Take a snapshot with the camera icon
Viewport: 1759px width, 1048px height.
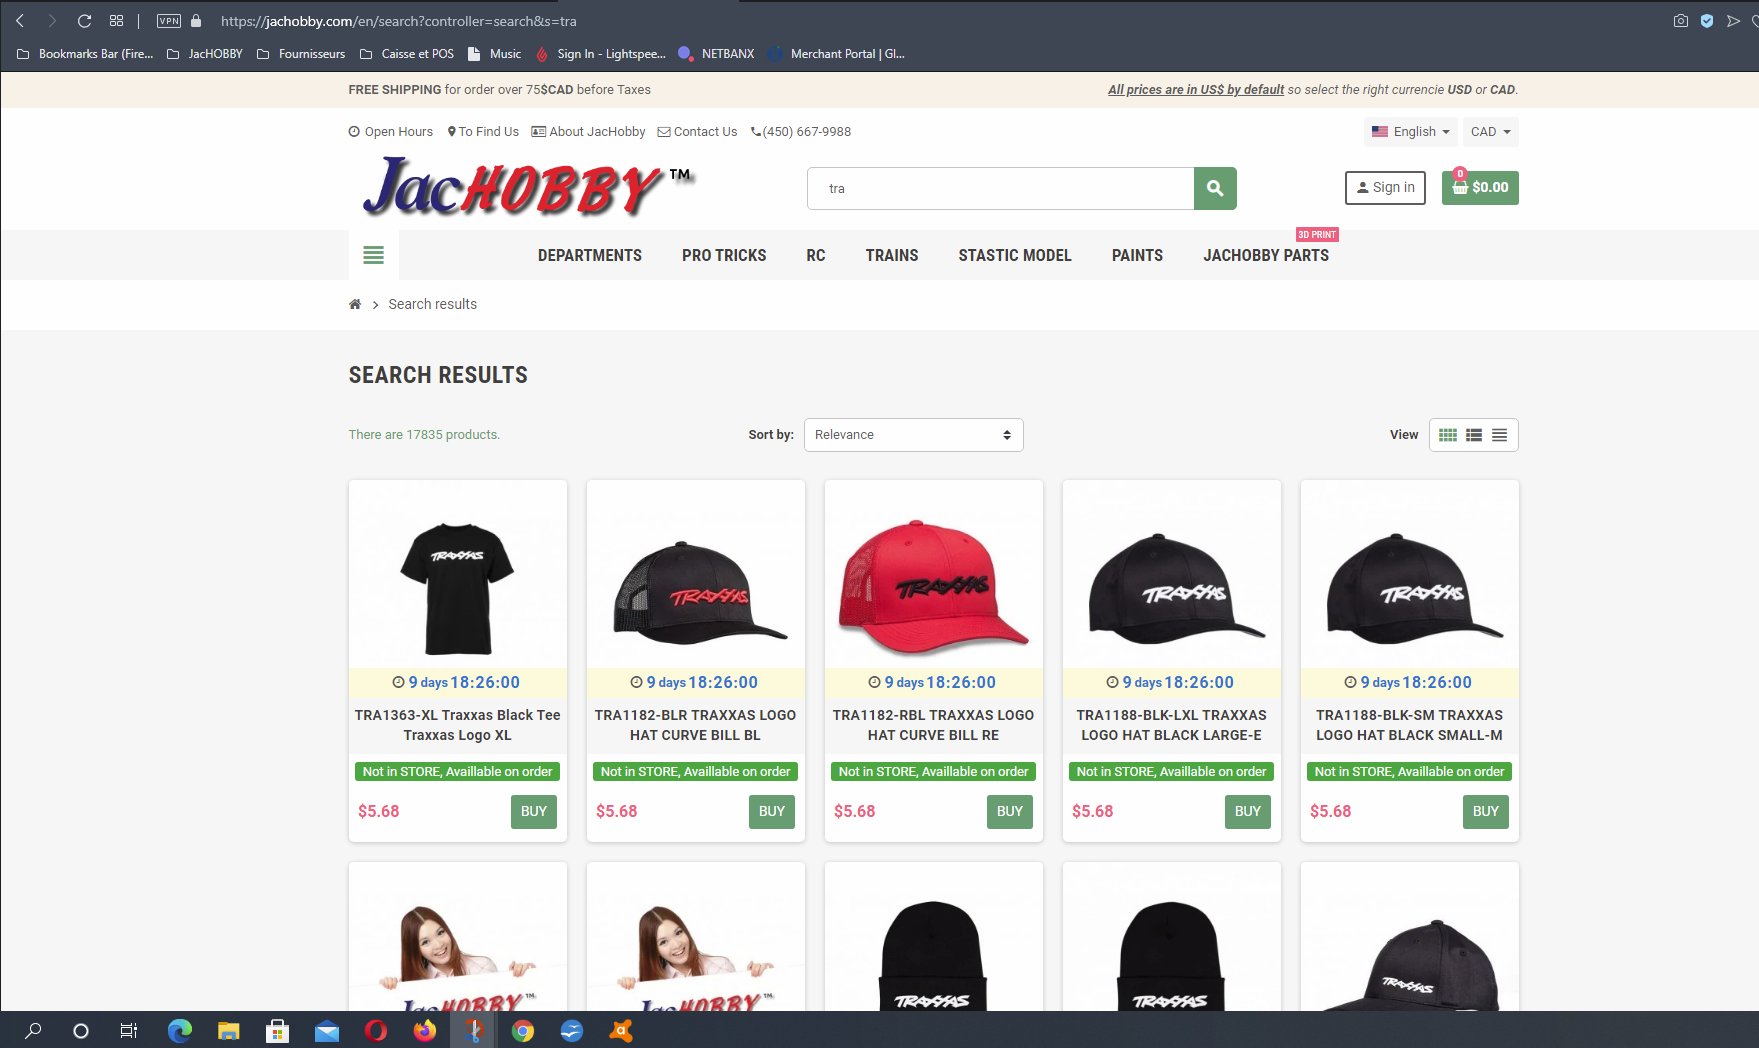[x=1681, y=21]
